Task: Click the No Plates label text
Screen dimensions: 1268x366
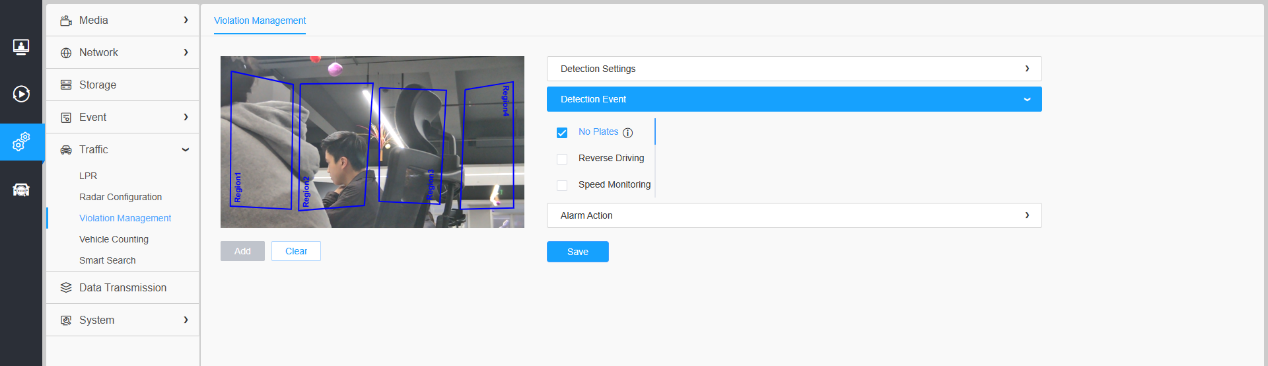Action: 598,132
